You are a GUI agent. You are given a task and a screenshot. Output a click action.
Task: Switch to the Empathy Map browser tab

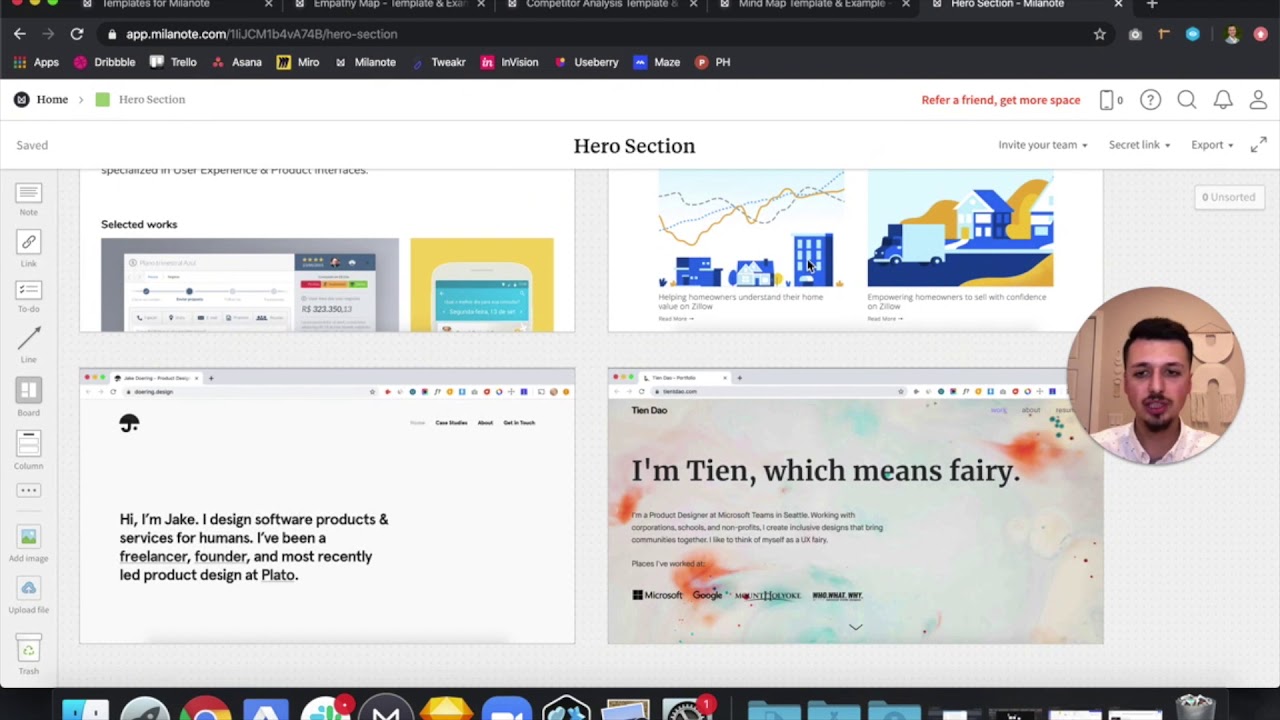[390, 4]
